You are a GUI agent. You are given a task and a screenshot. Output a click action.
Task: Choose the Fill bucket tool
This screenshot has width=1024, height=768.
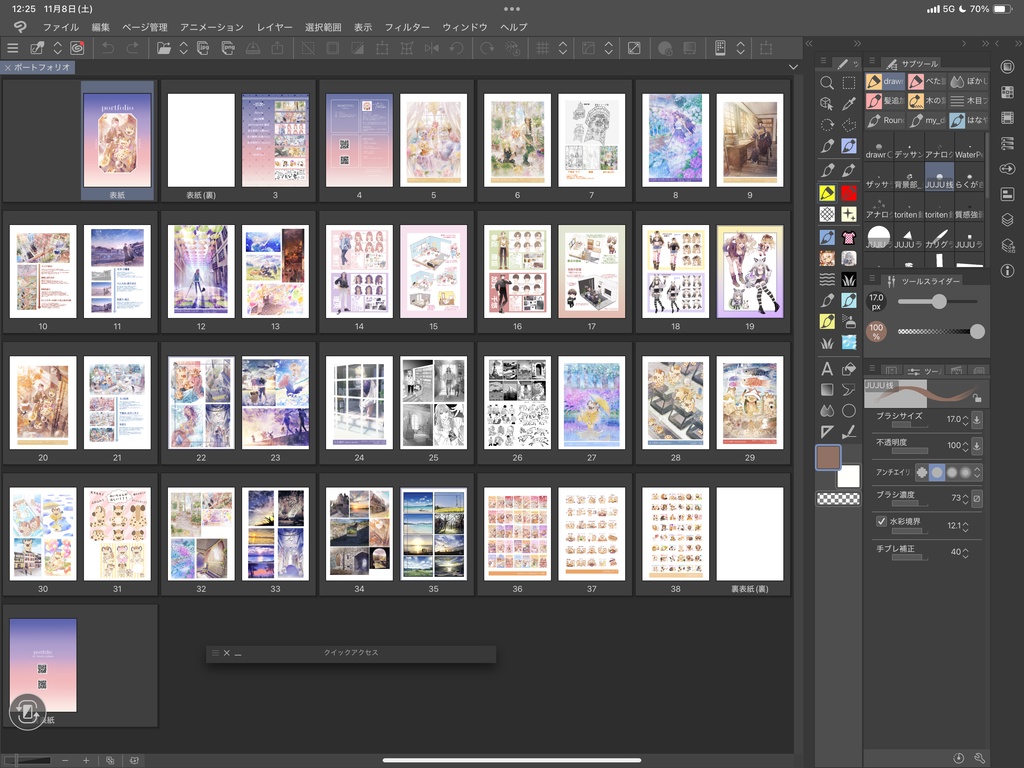click(849, 369)
